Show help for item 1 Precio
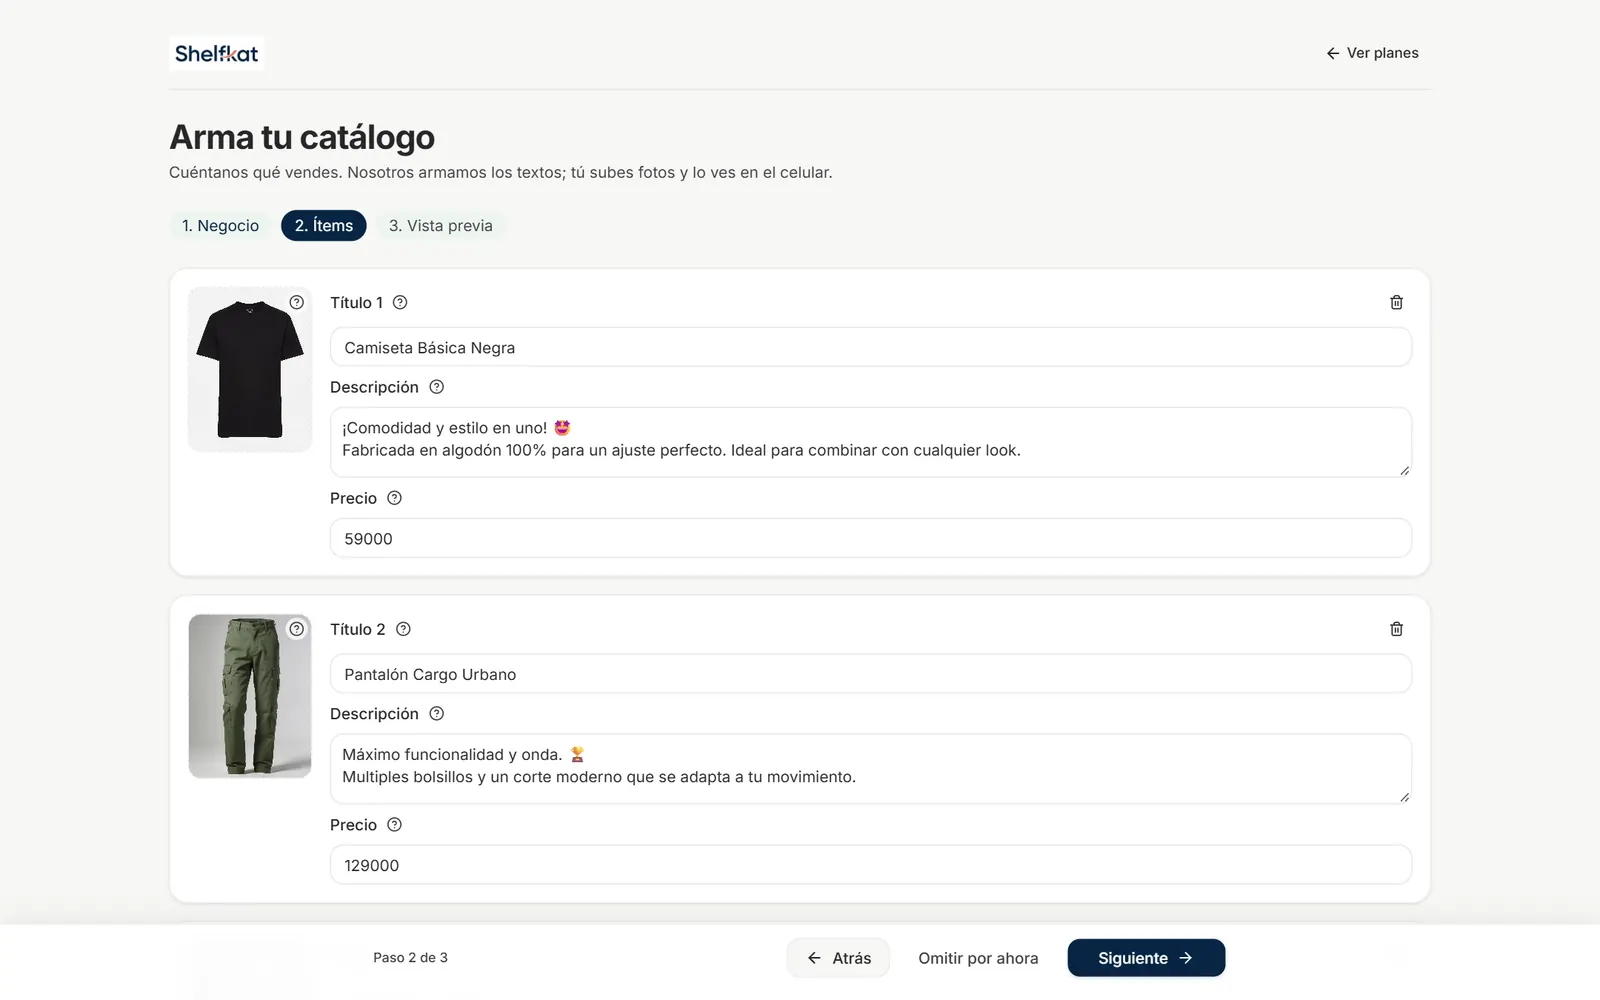 tap(395, 498)
